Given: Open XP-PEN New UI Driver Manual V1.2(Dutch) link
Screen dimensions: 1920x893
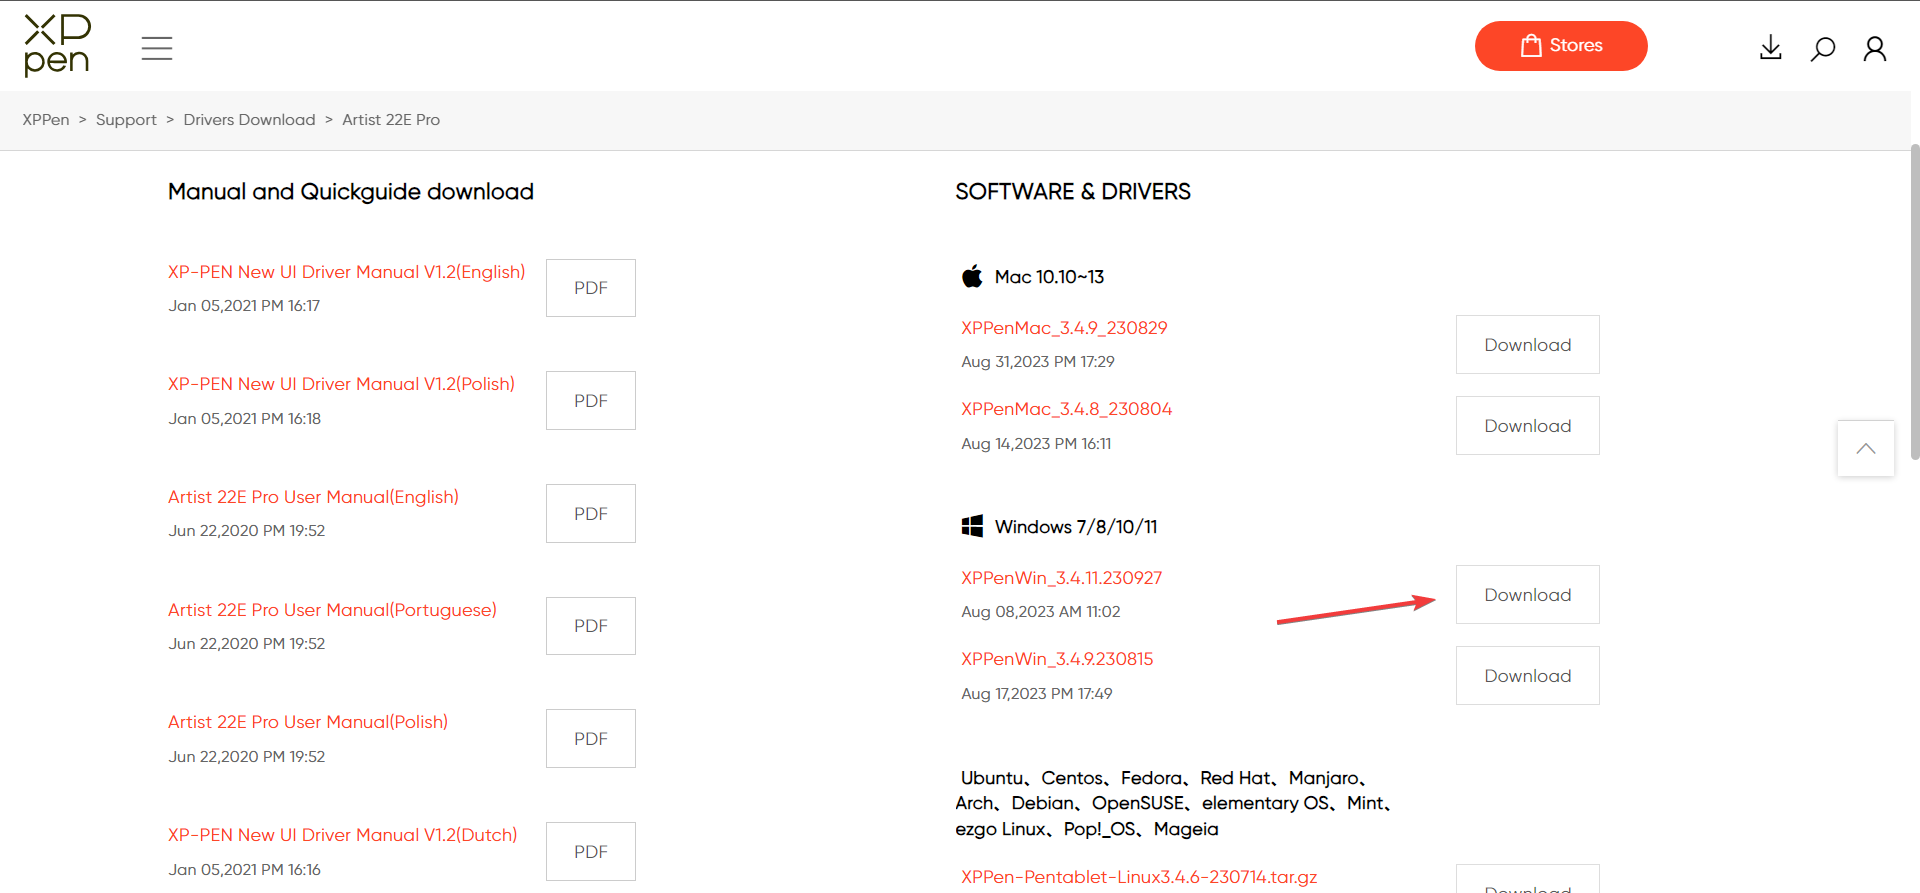Looking at the screenshot, I should pyautogui.click(x=342, y=835).
